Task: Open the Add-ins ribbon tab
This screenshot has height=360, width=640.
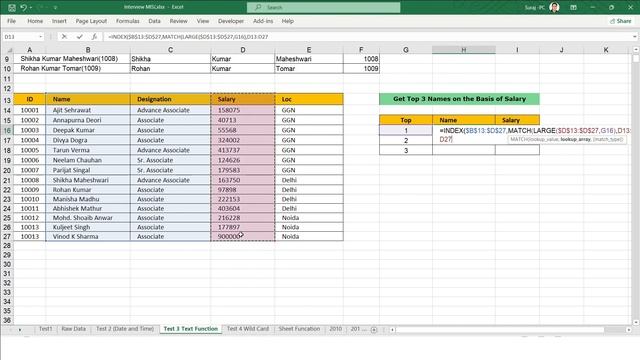Action: click(x=263, y=21)
